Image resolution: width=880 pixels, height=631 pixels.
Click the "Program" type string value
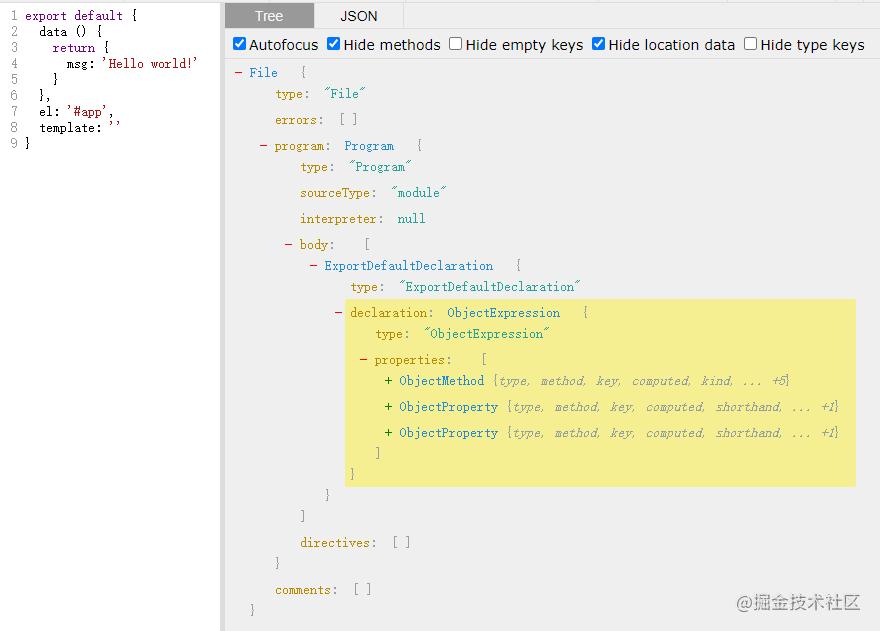pos(380,167)
